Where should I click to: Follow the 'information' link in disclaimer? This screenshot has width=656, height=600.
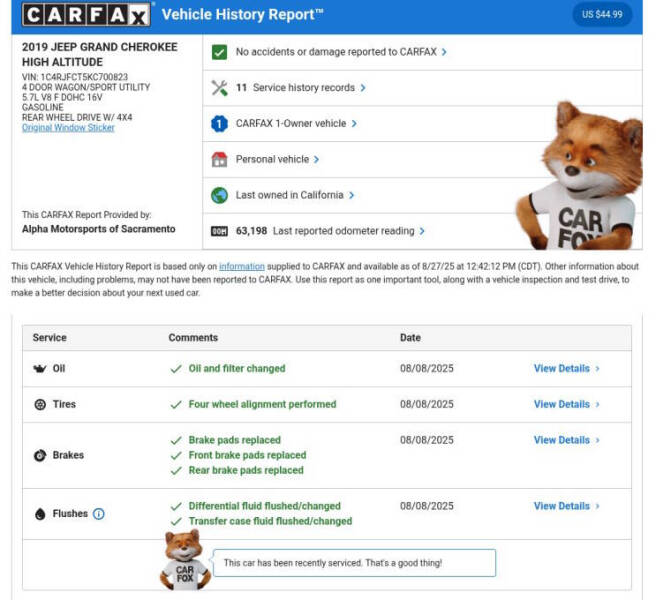tap(242, 266)
